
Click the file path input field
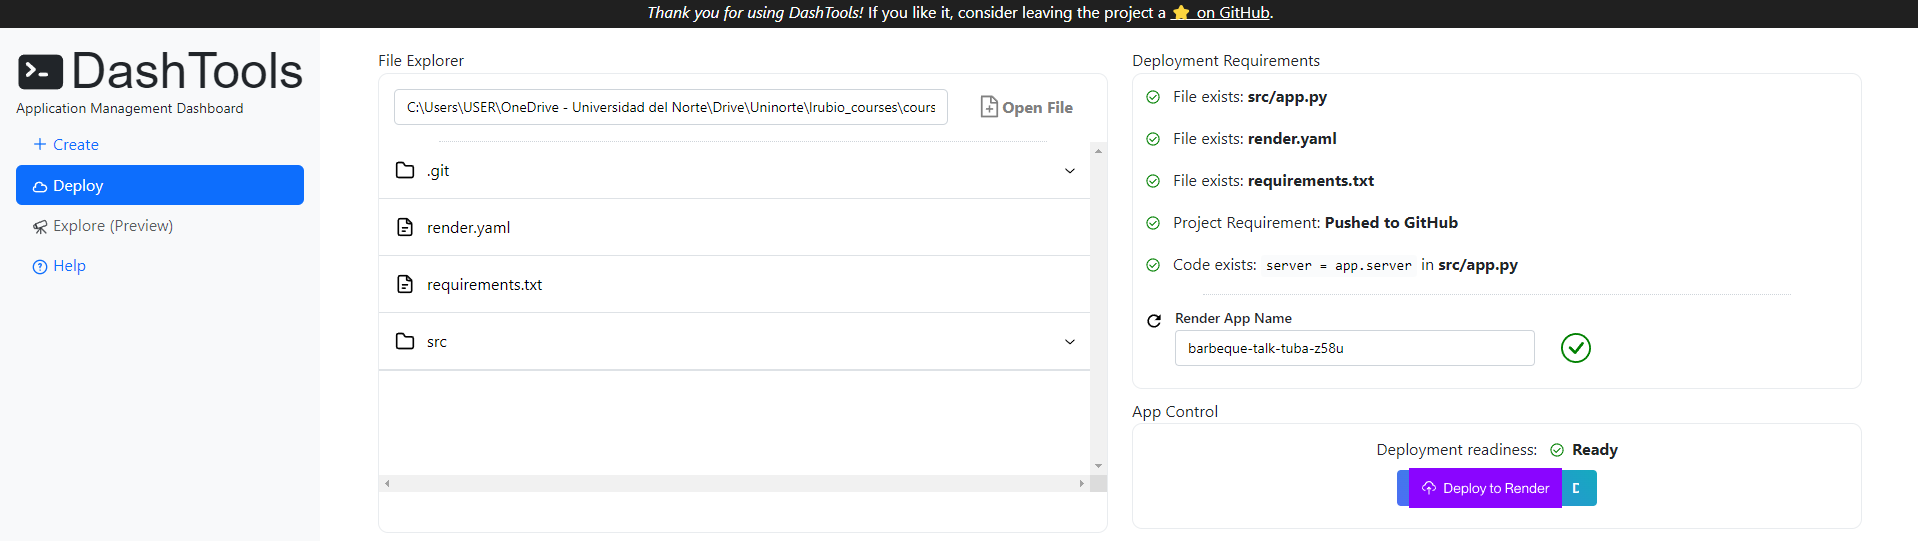(671, 107)
